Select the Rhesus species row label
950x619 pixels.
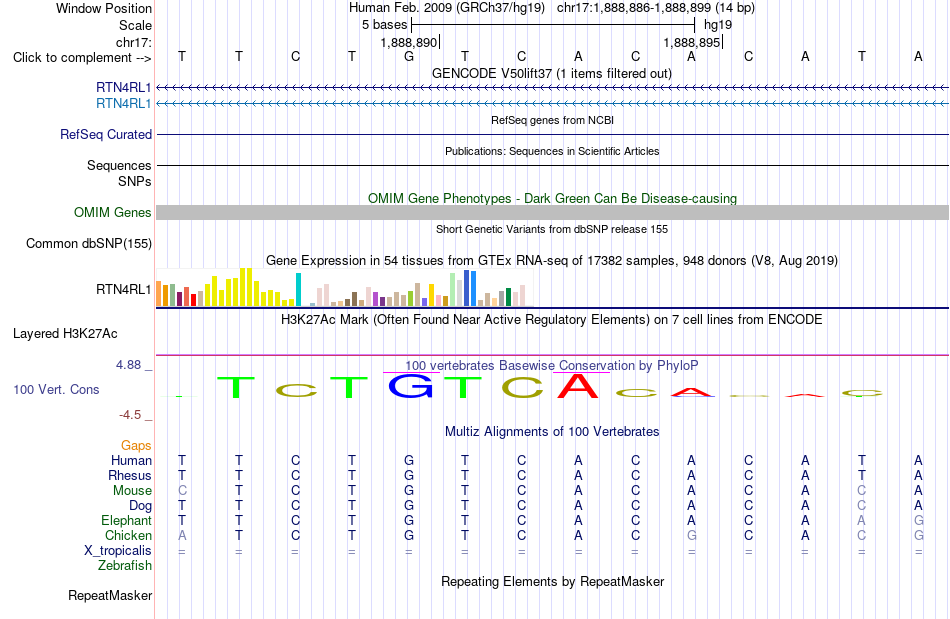click(130, 475)
